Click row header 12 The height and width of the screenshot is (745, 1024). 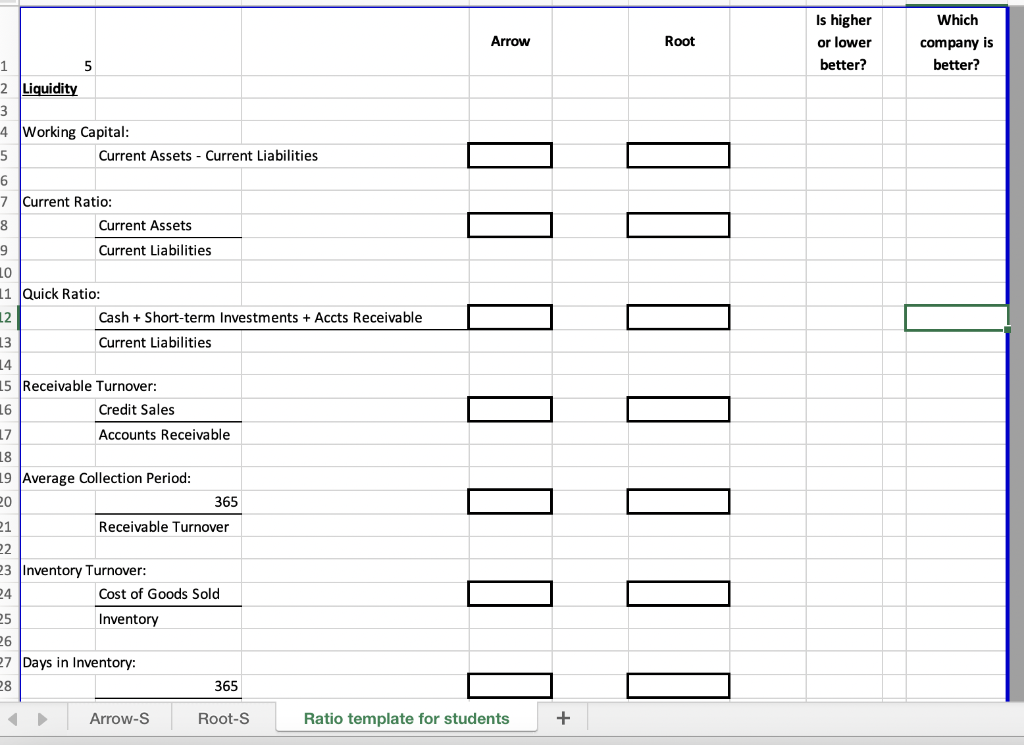[7, 317]
